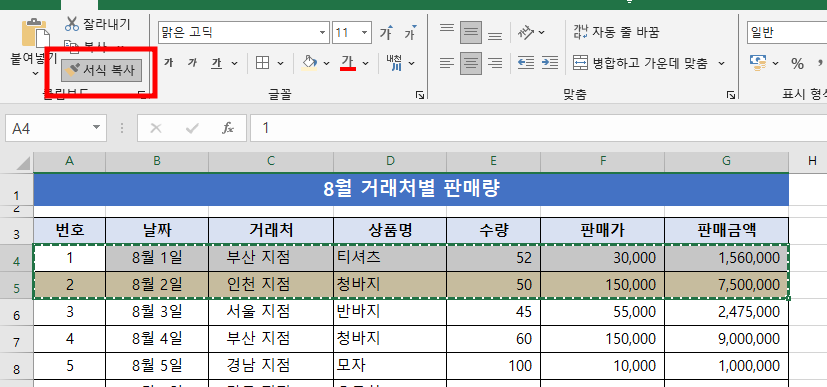The width and height of the screenshot is (827, 387).
Task: Click the Paste (붙여넣기) clipboard icon
Action: [x=35, y=34]
